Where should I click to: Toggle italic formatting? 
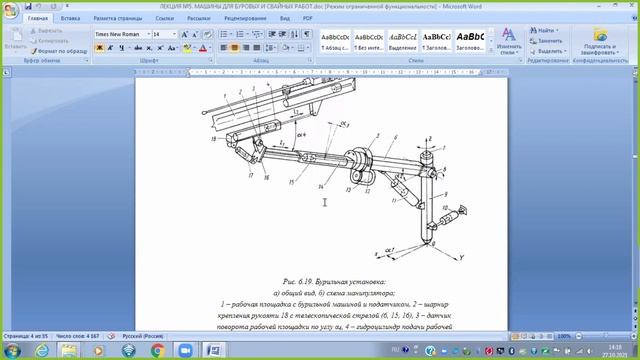[110, 48]
